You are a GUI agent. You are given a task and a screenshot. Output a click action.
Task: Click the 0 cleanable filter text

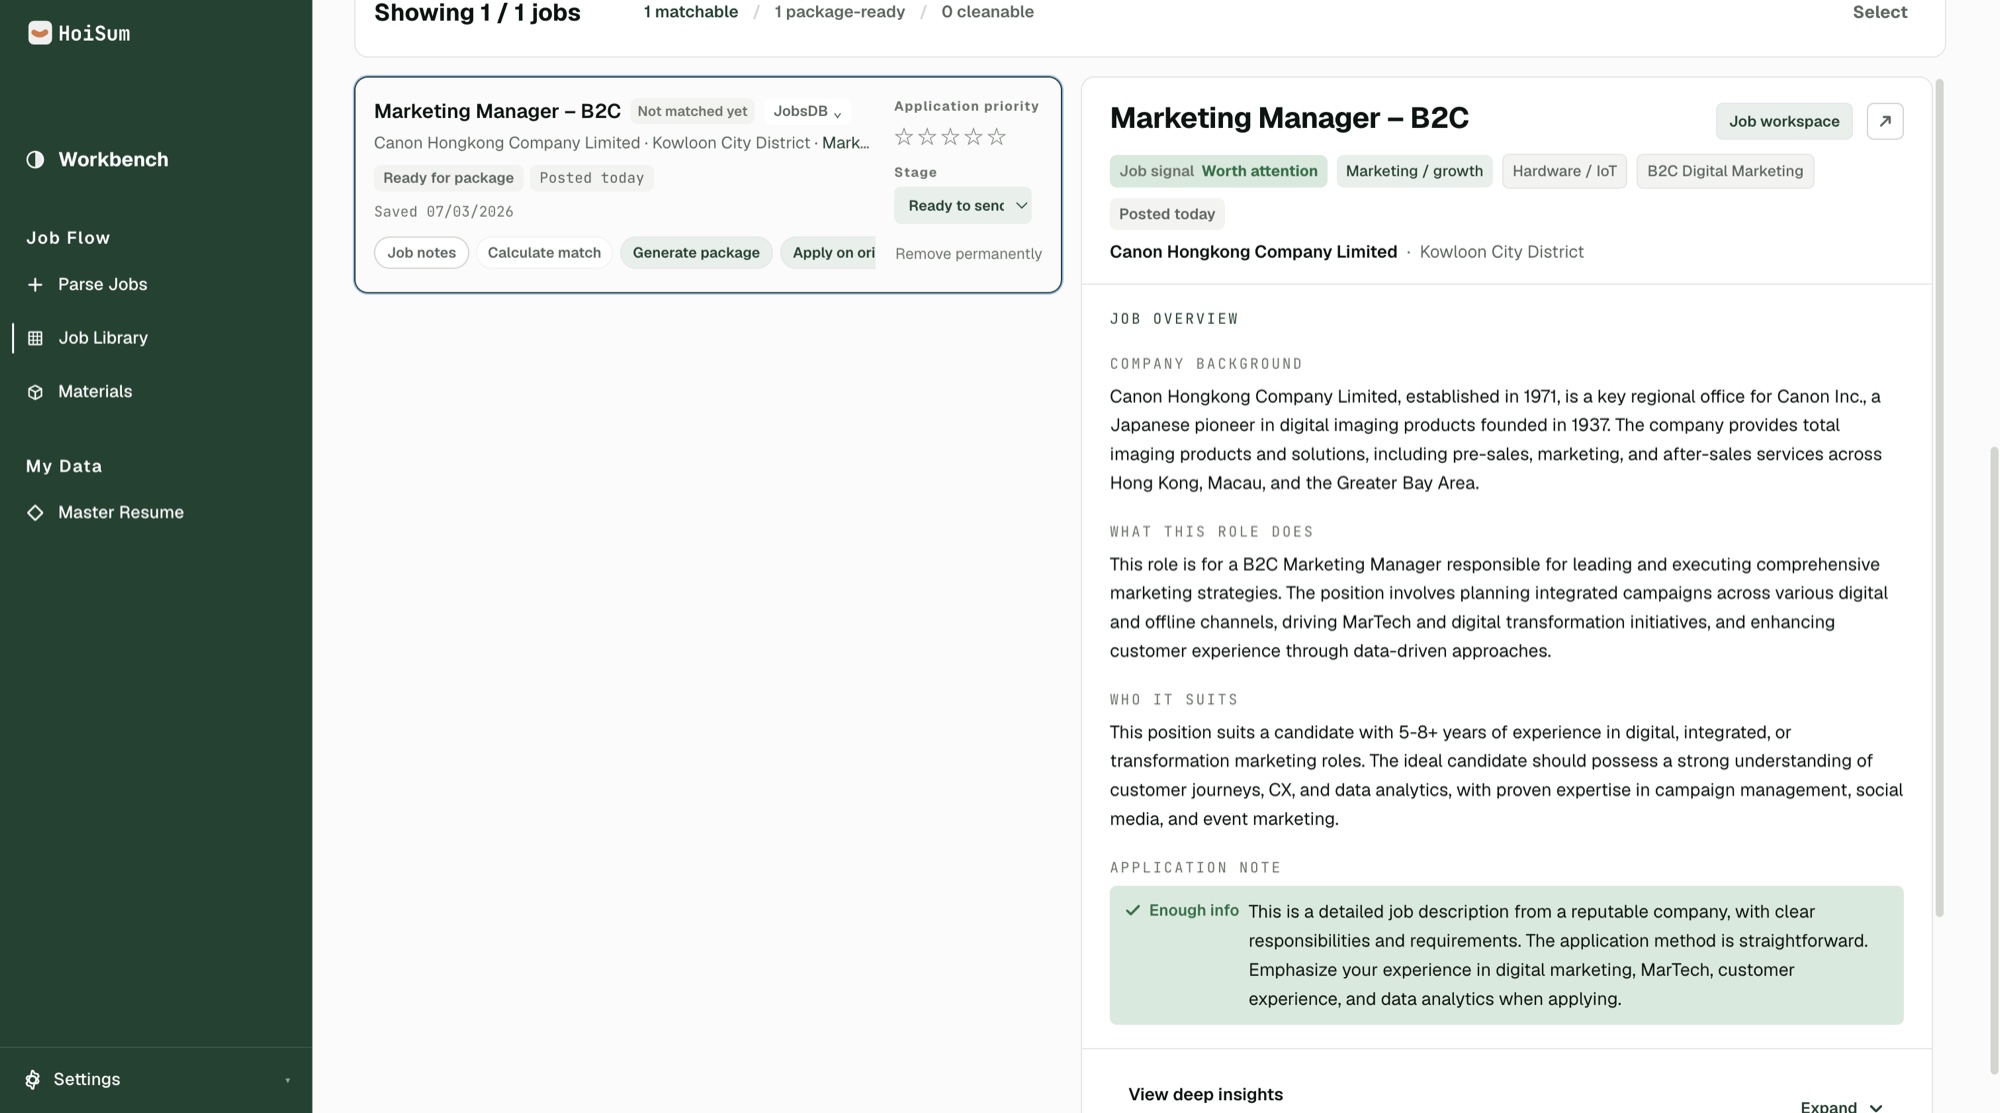pyautogui.click(x=987, y=12)
